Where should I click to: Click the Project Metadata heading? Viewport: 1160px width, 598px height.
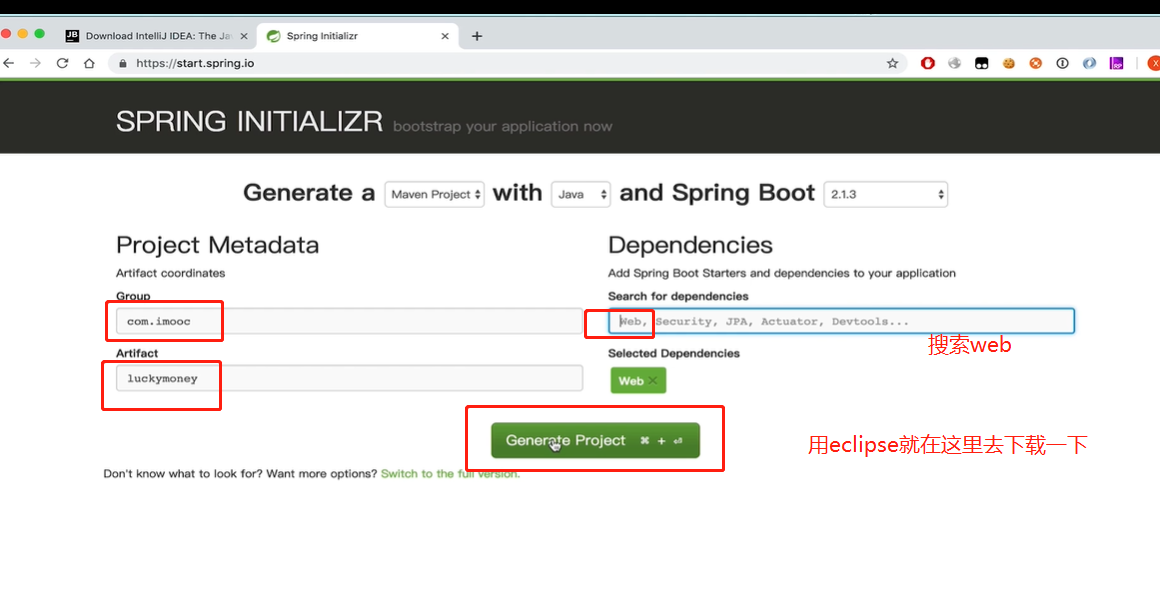(x=218, y=245)
